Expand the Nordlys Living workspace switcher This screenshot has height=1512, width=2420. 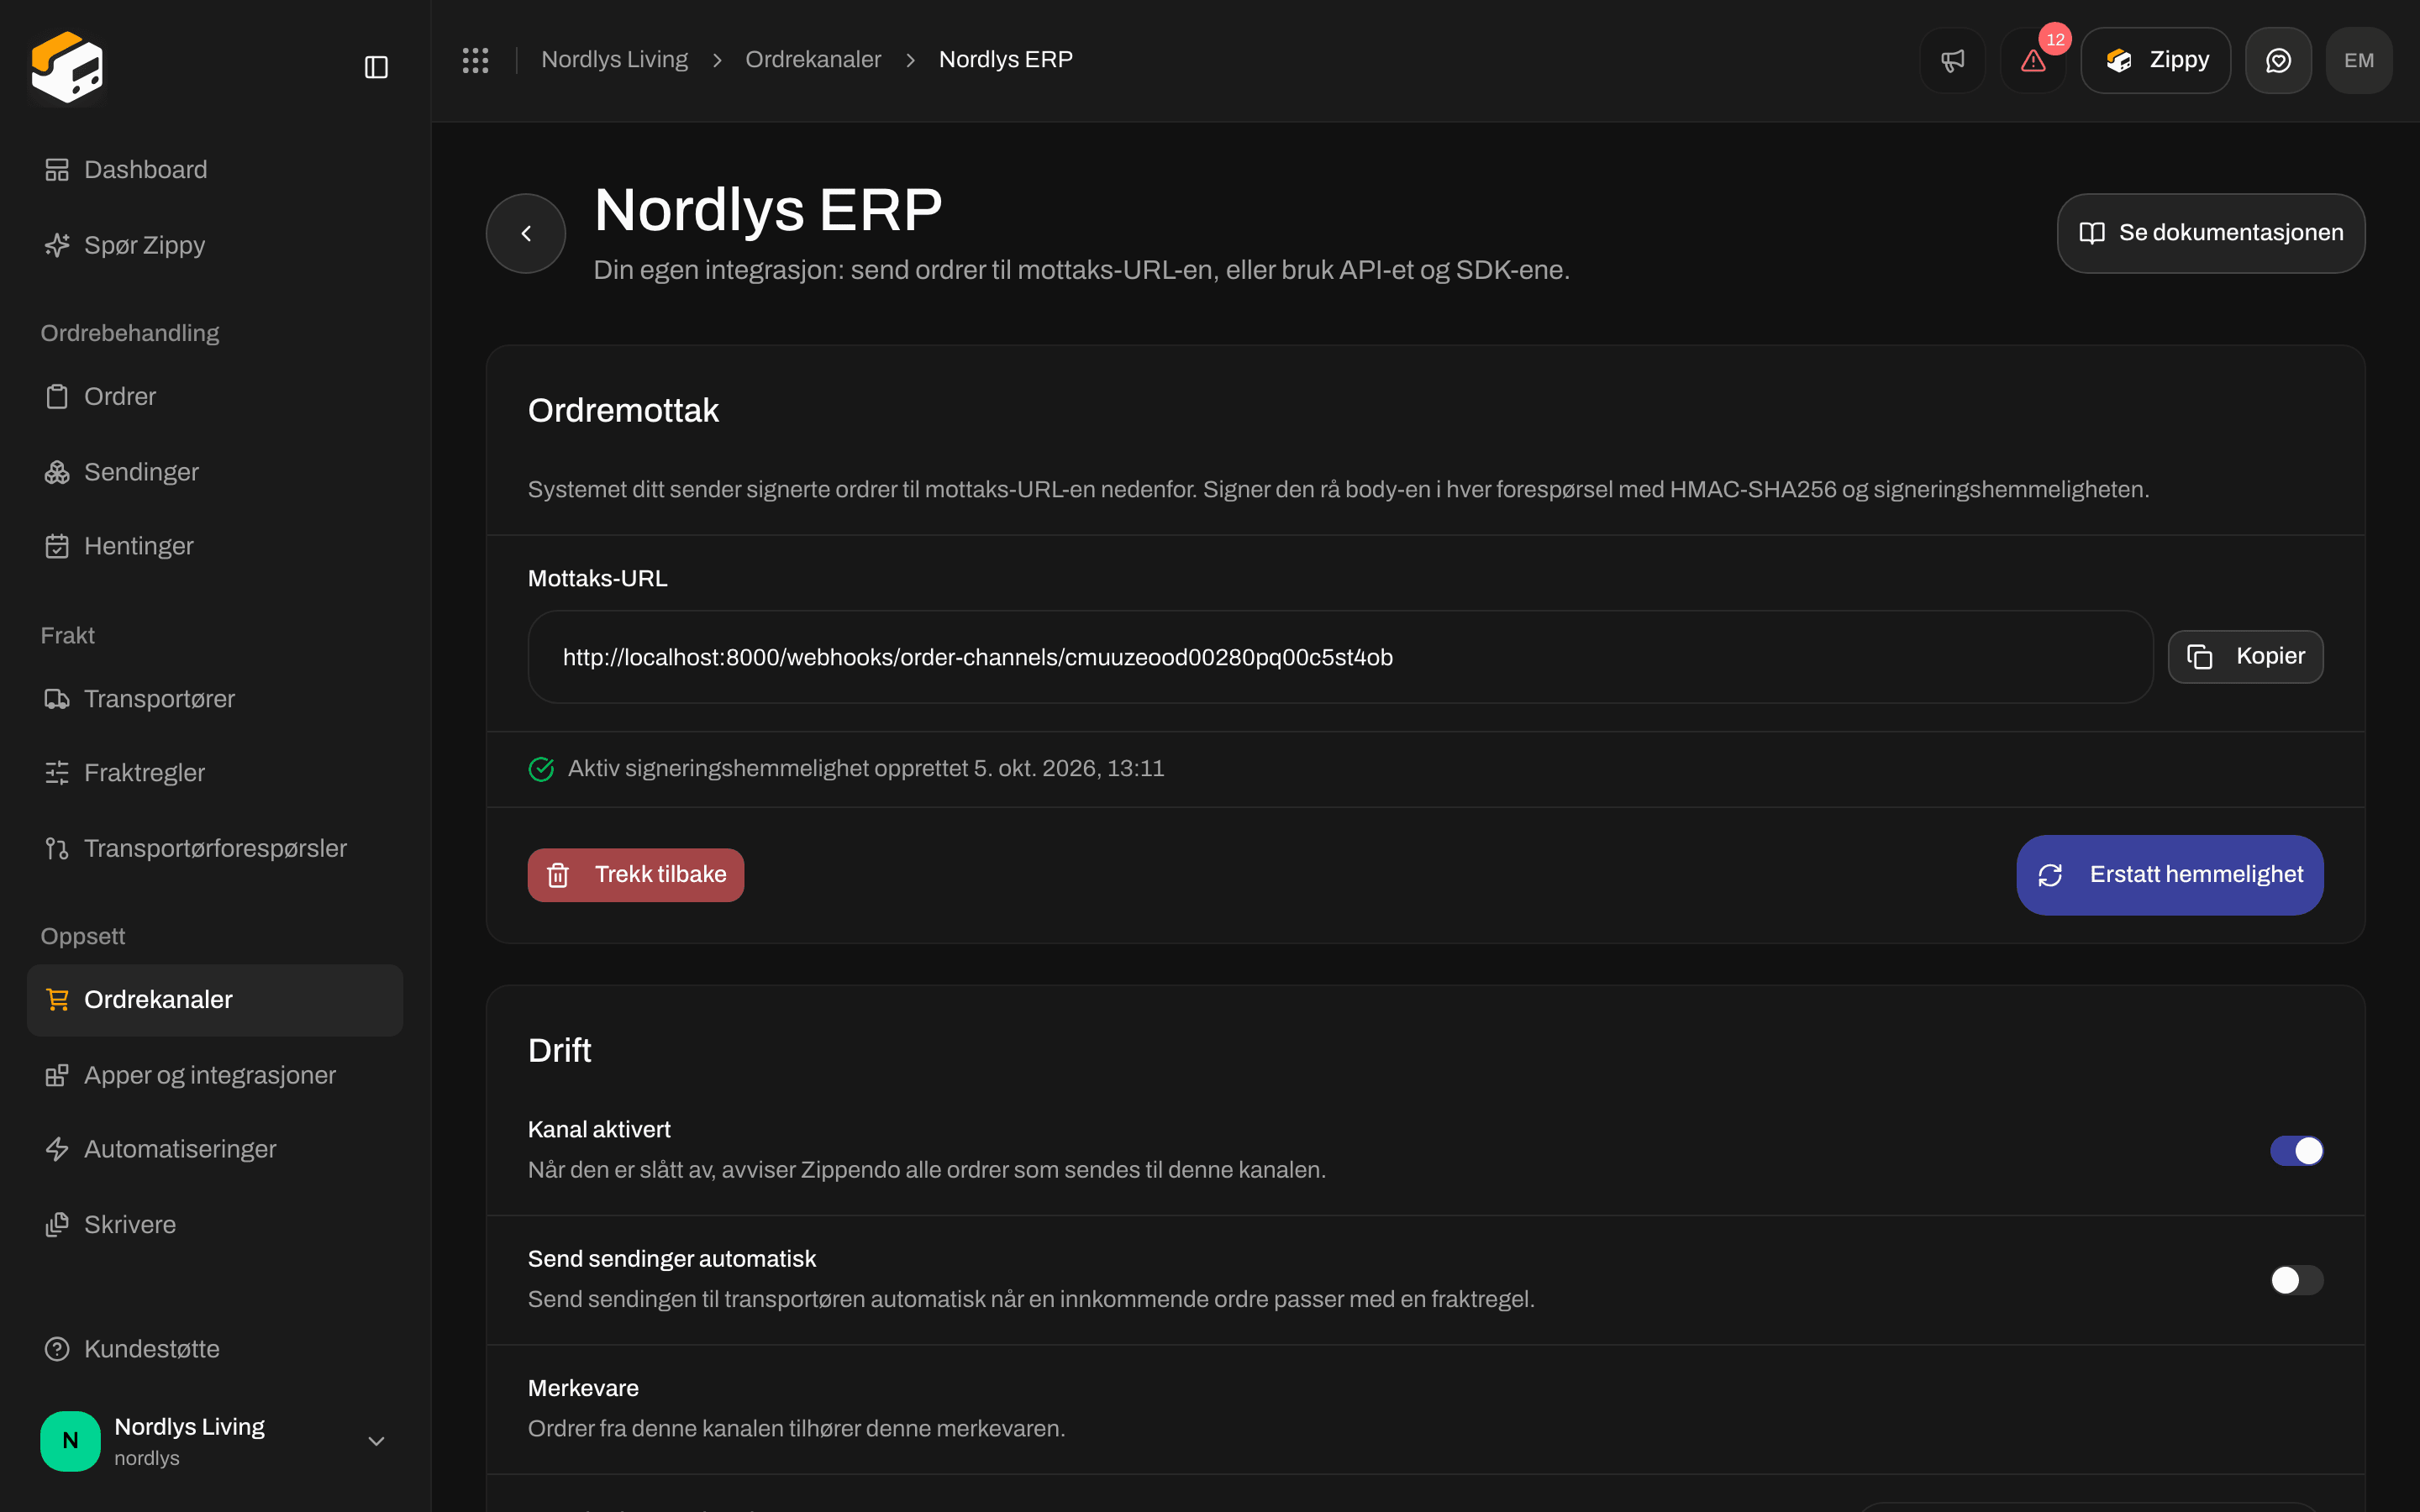click(x=215, y=1441)
